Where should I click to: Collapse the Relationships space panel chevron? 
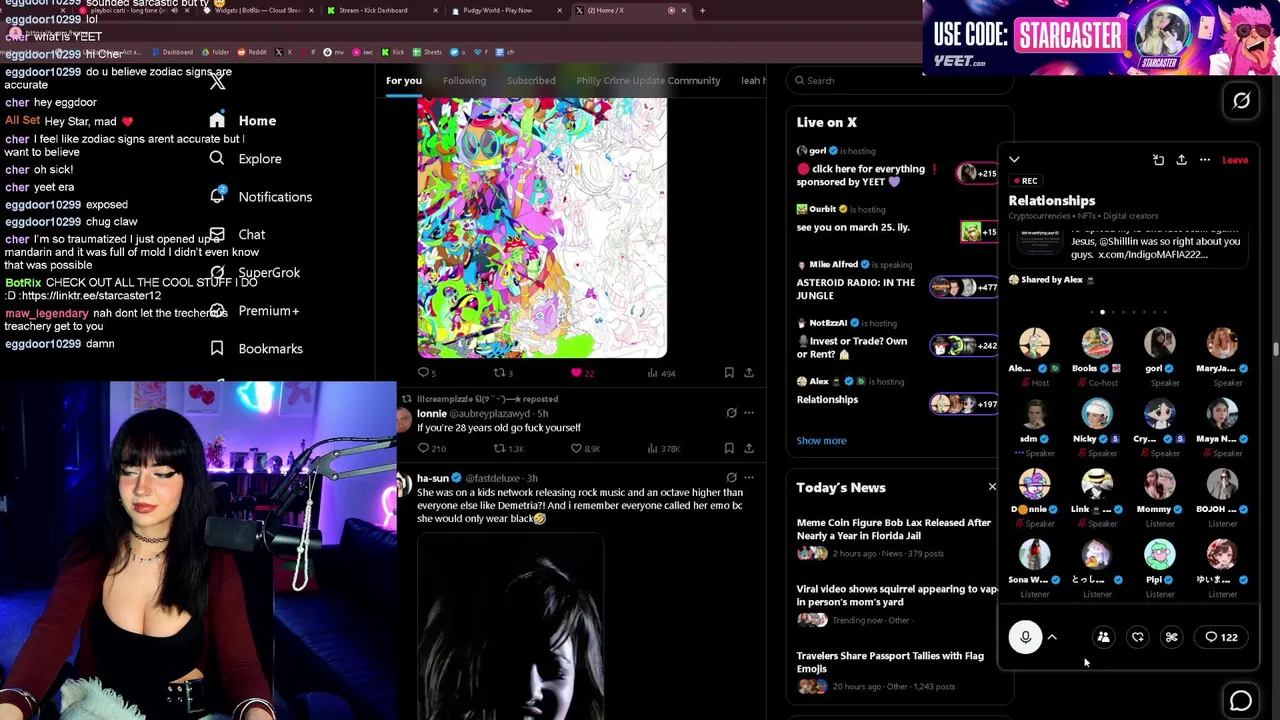point(1014,160)
